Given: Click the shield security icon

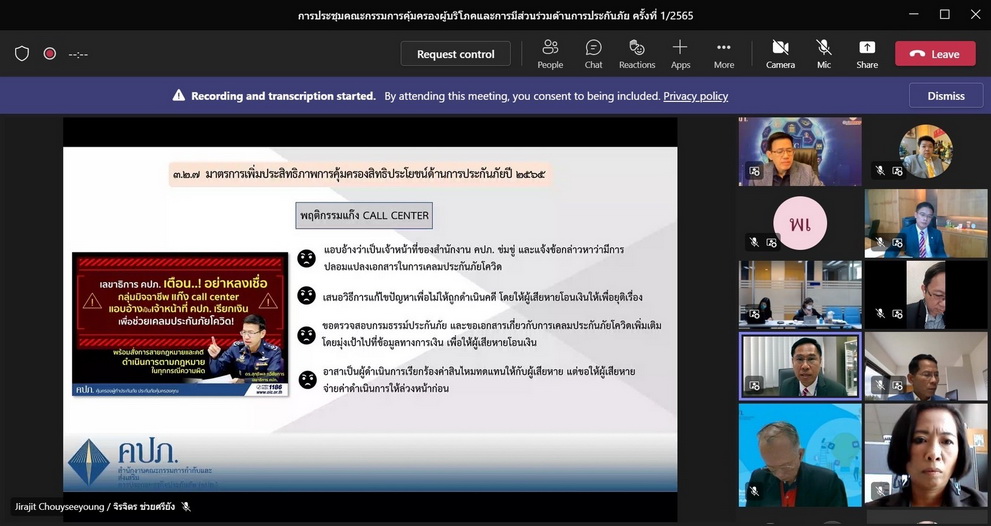Looking at the screenshot, I should pyautogui.click(x=22, y=54).
